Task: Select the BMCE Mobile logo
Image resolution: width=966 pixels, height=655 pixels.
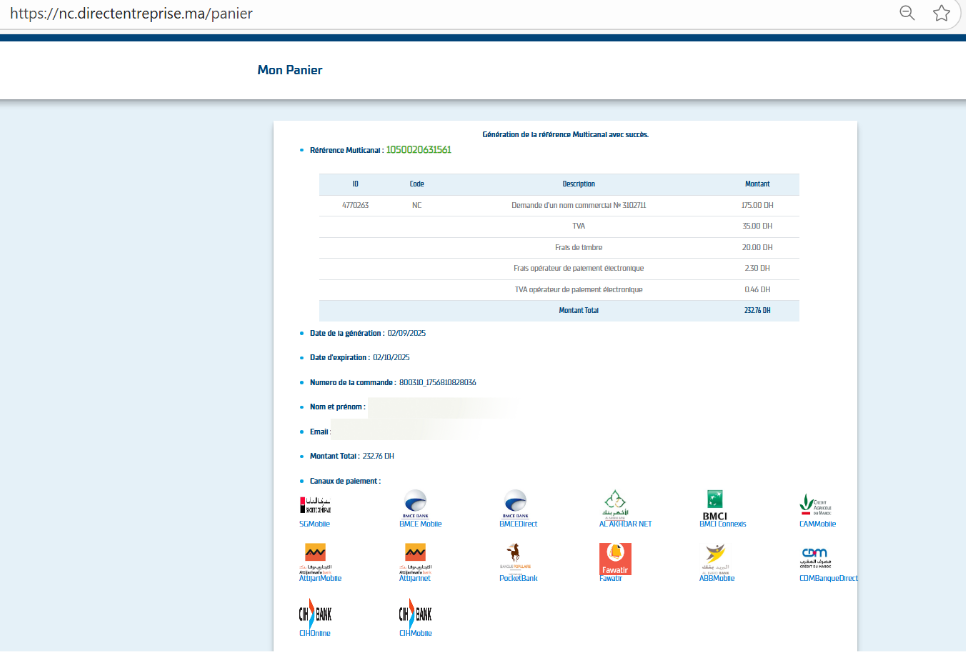Action: pos(414,502)
